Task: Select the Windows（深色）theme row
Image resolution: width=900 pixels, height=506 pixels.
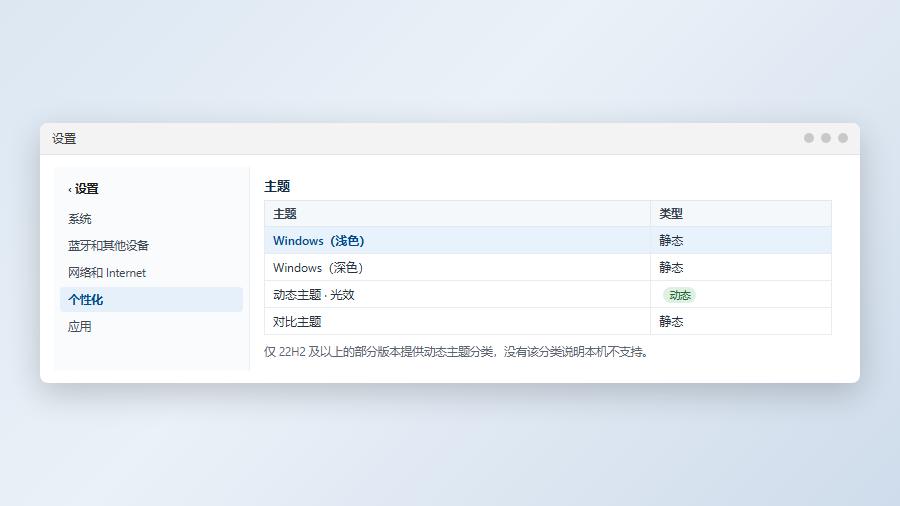Action: 548,267
